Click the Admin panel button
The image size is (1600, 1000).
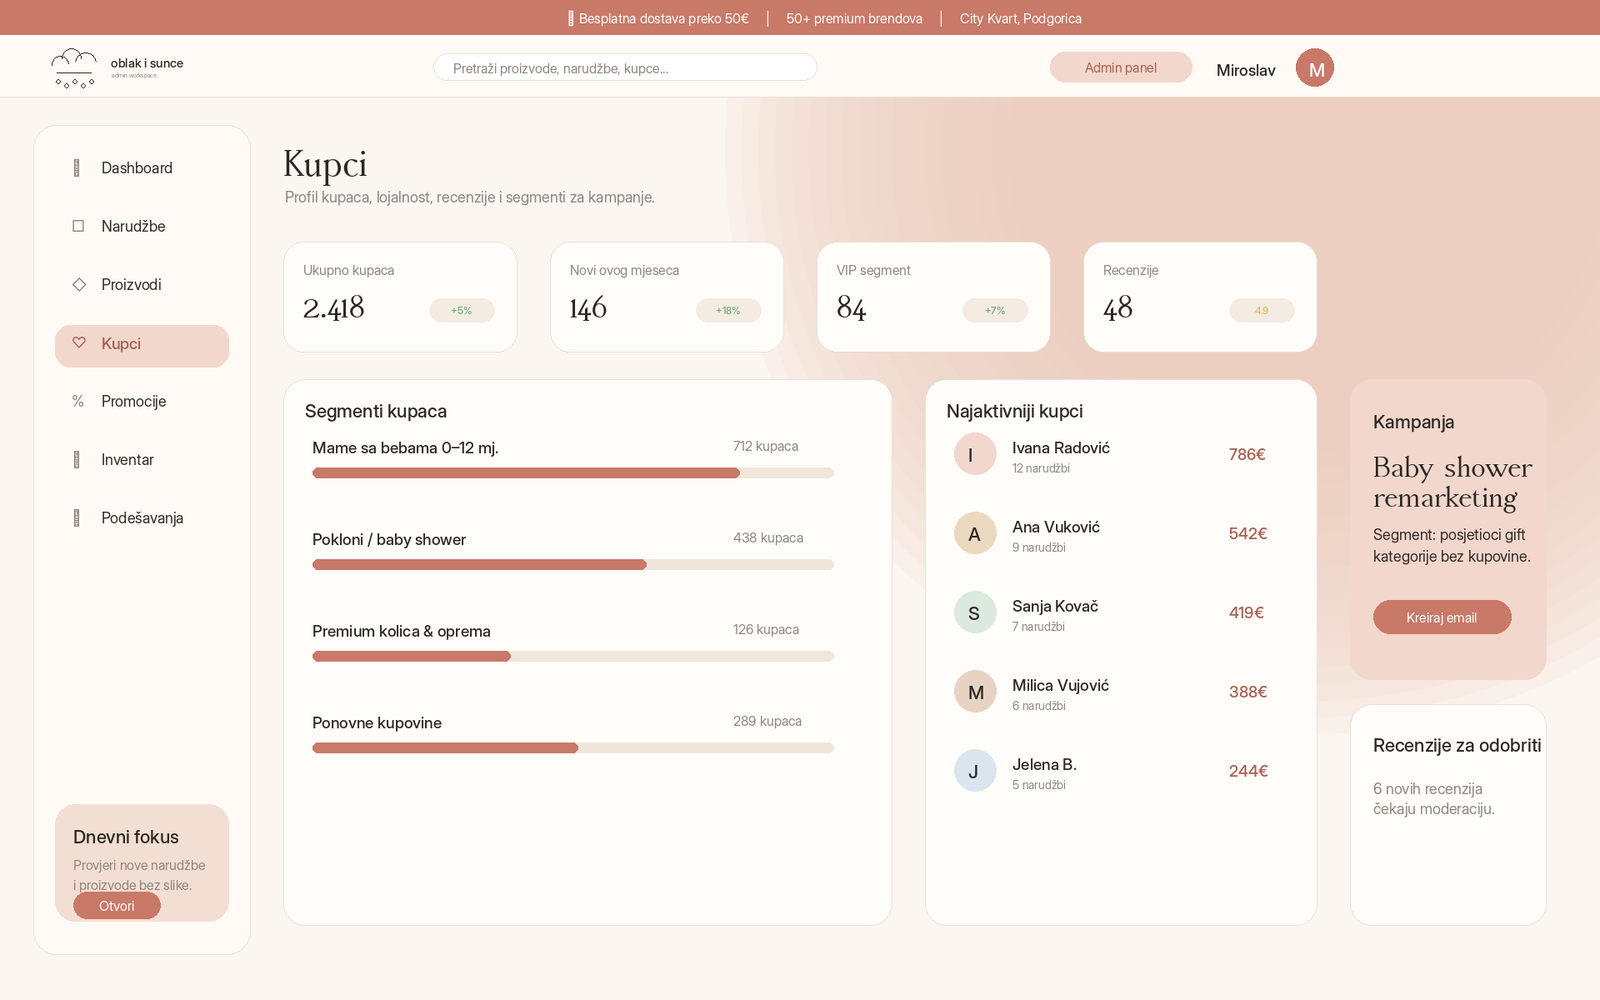coord(1121,67)
